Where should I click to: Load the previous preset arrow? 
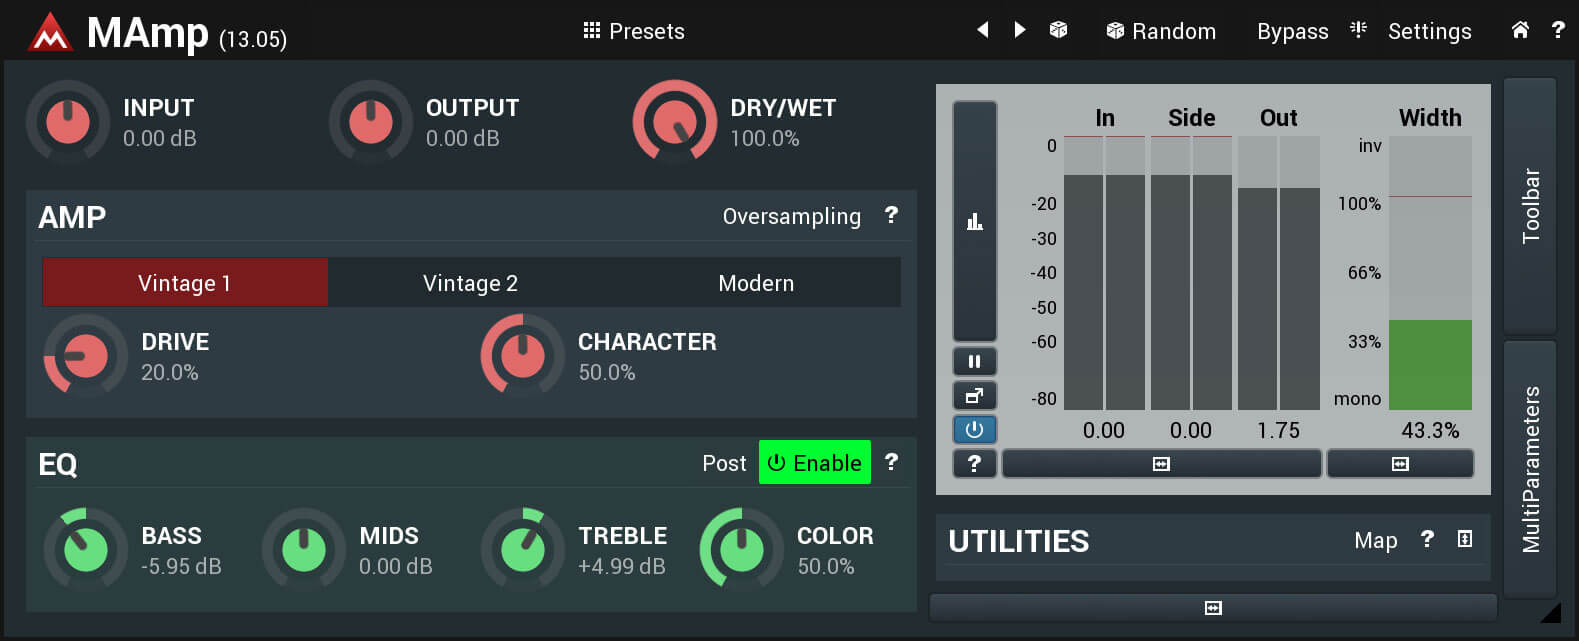pos(983,30)
